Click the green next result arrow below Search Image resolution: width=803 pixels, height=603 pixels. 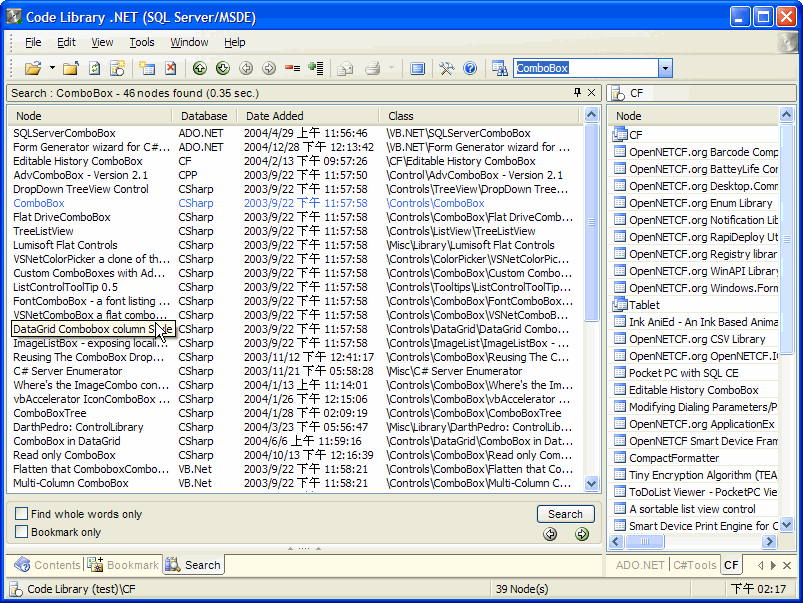(x=582, y=534)
